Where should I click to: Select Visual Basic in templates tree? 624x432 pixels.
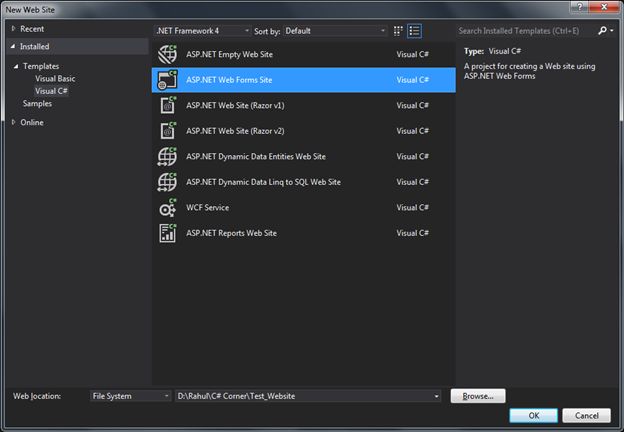point(55,78)
